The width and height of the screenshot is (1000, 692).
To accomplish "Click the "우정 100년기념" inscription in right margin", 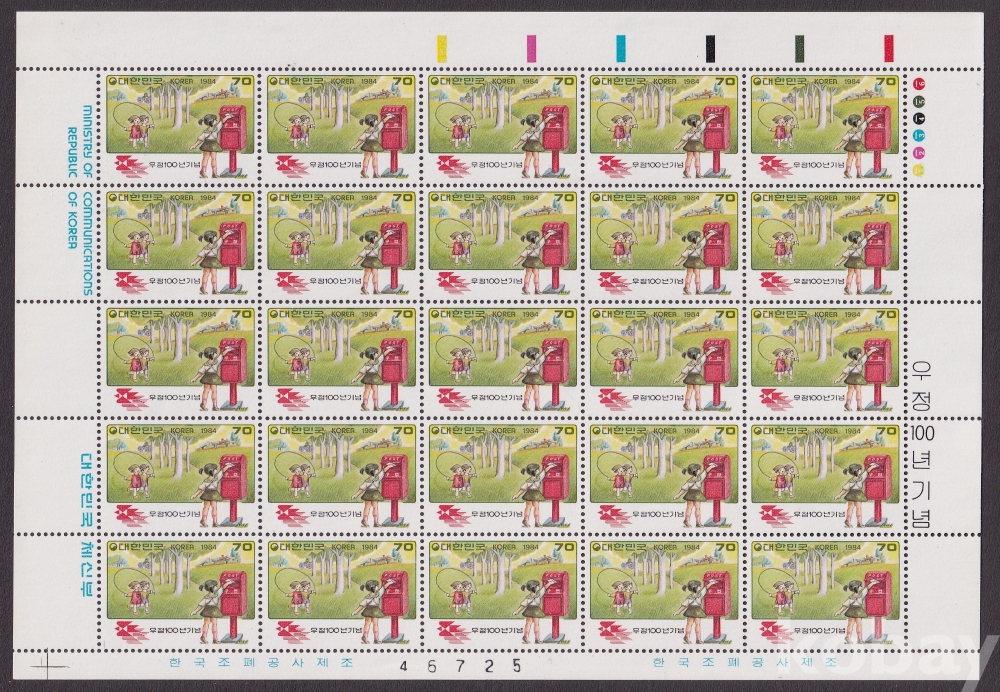I will coord(923,444).
